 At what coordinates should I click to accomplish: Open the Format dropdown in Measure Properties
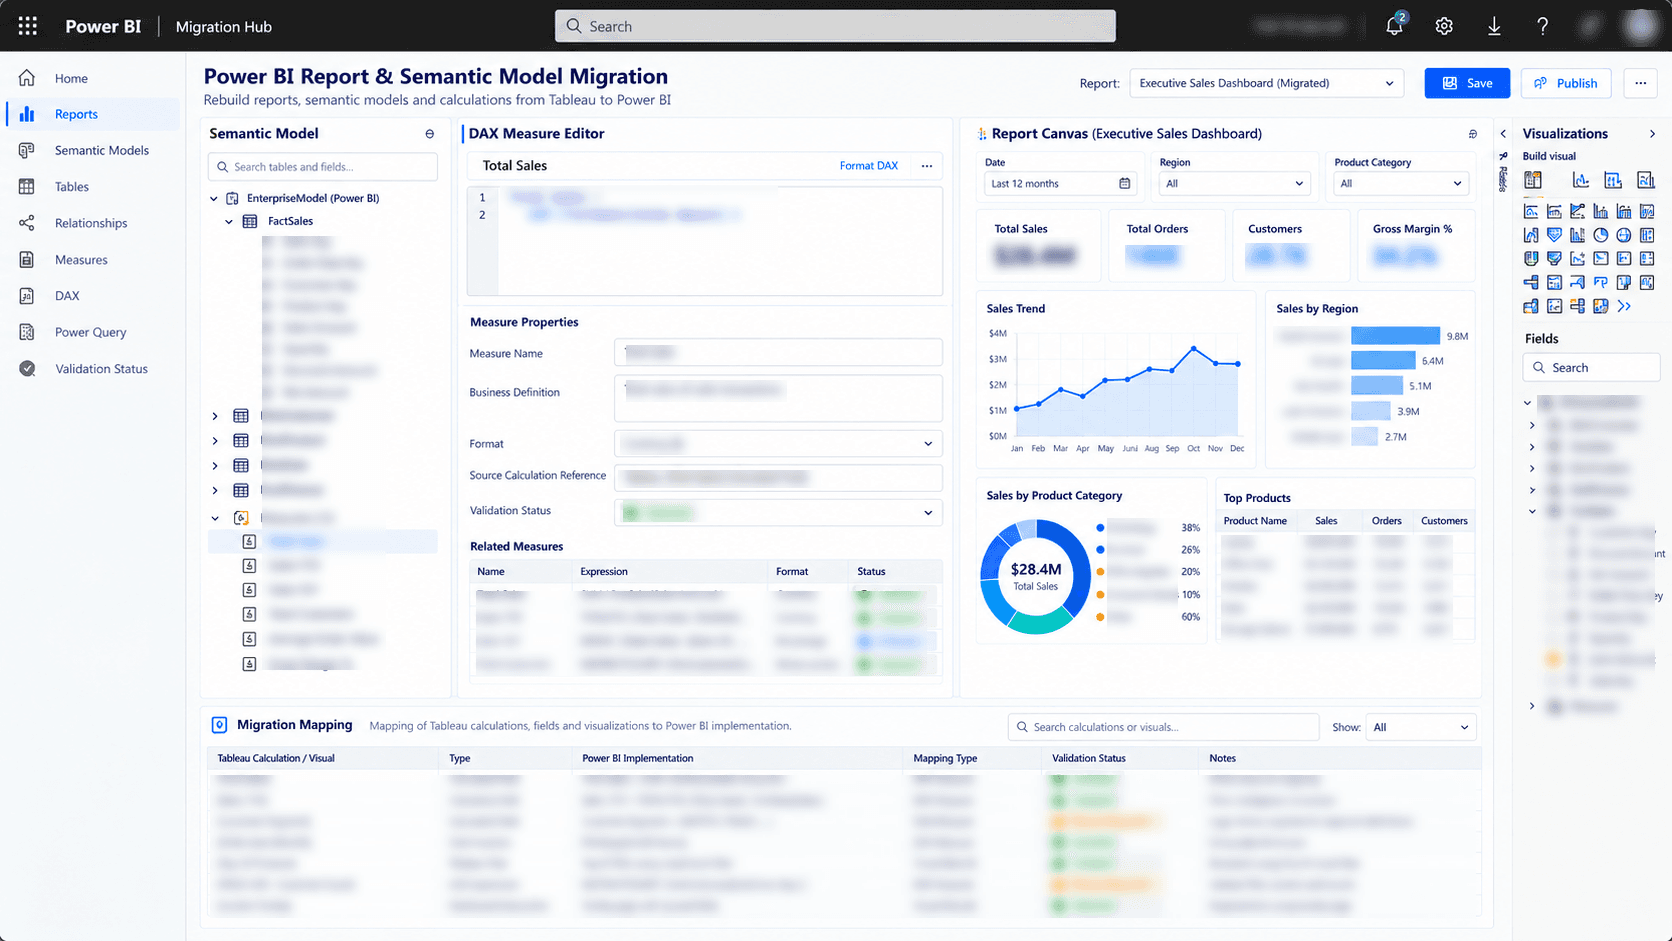tap(778, 443)
